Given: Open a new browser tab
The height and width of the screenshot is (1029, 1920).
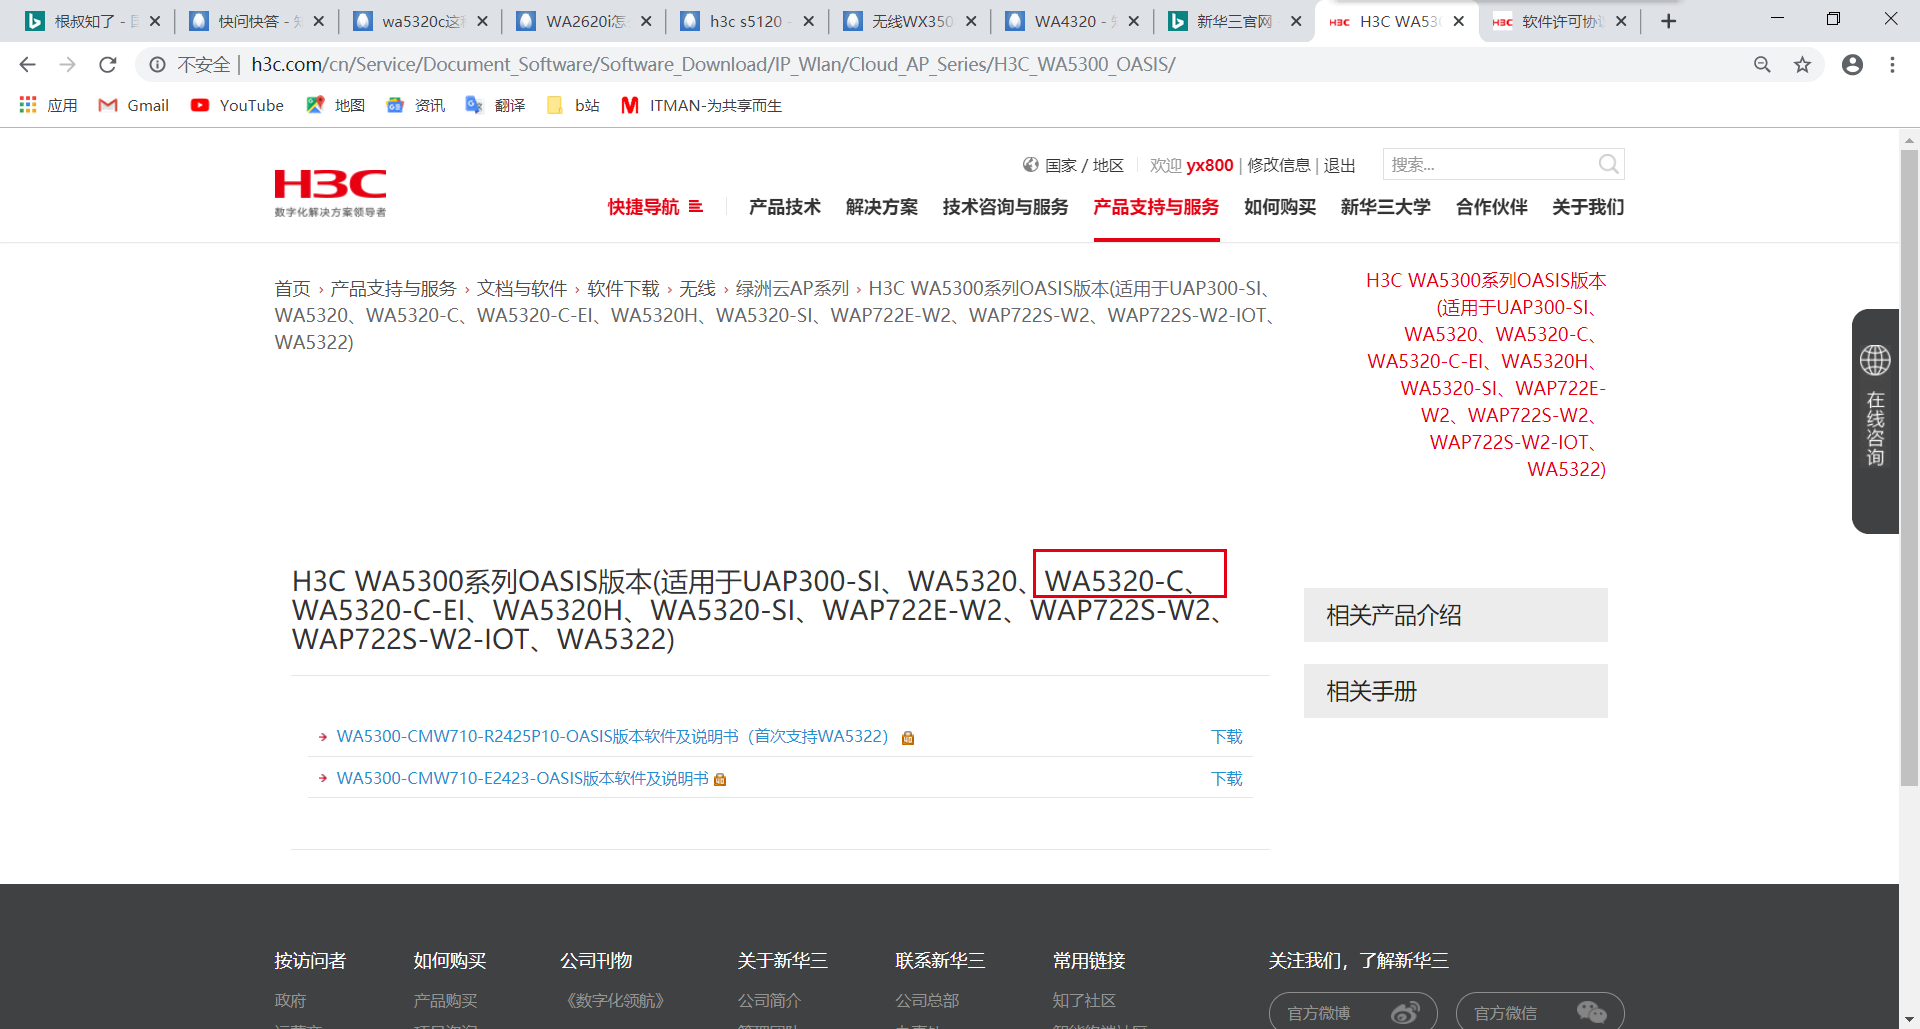Looking at the screenshot, I should (x=1668, y=21).
